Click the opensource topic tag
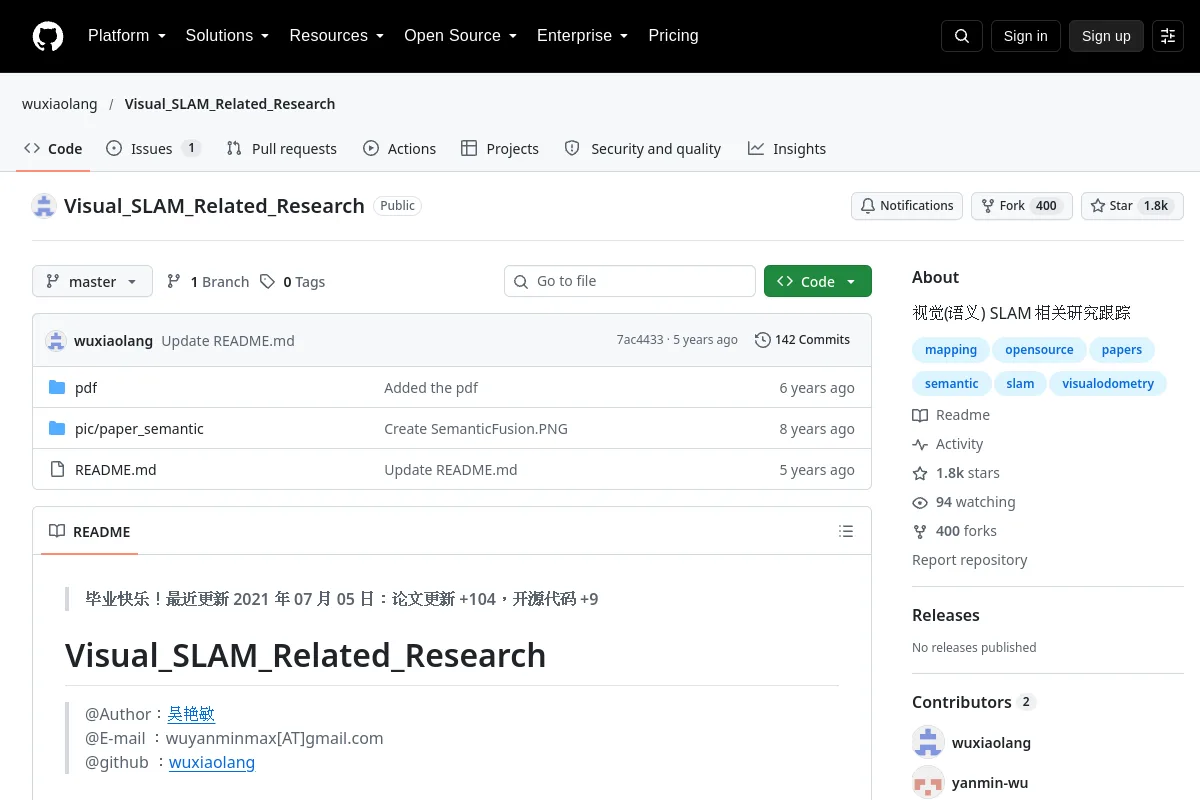This screenshot has width=1200, height=800. [1039, 350]
